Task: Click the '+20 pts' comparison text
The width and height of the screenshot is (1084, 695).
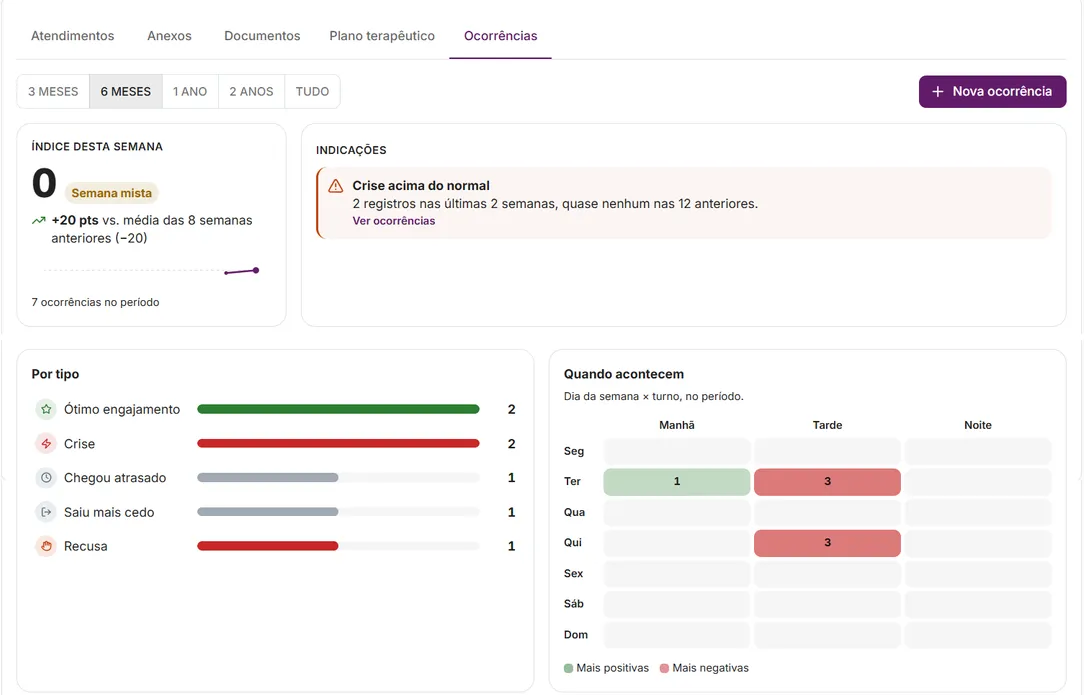Action: click(75, 220)
